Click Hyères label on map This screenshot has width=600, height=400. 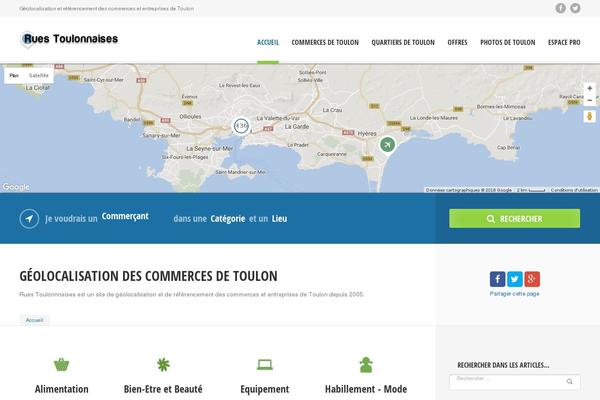(x=367, y=134)
